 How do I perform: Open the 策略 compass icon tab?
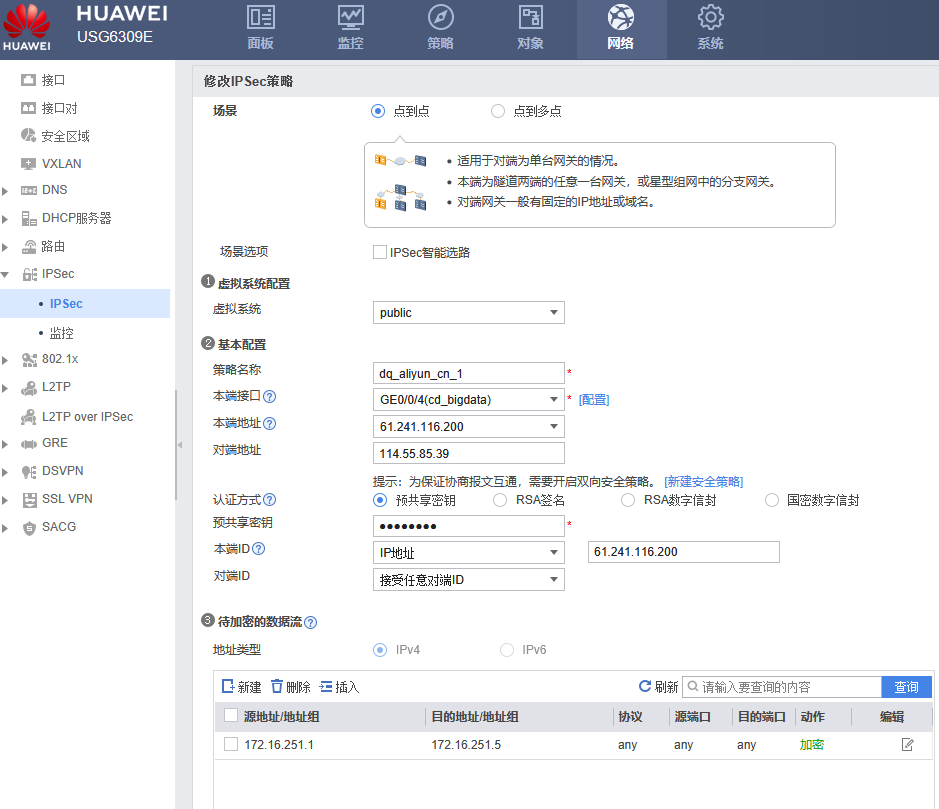click(x=440, y=28)
